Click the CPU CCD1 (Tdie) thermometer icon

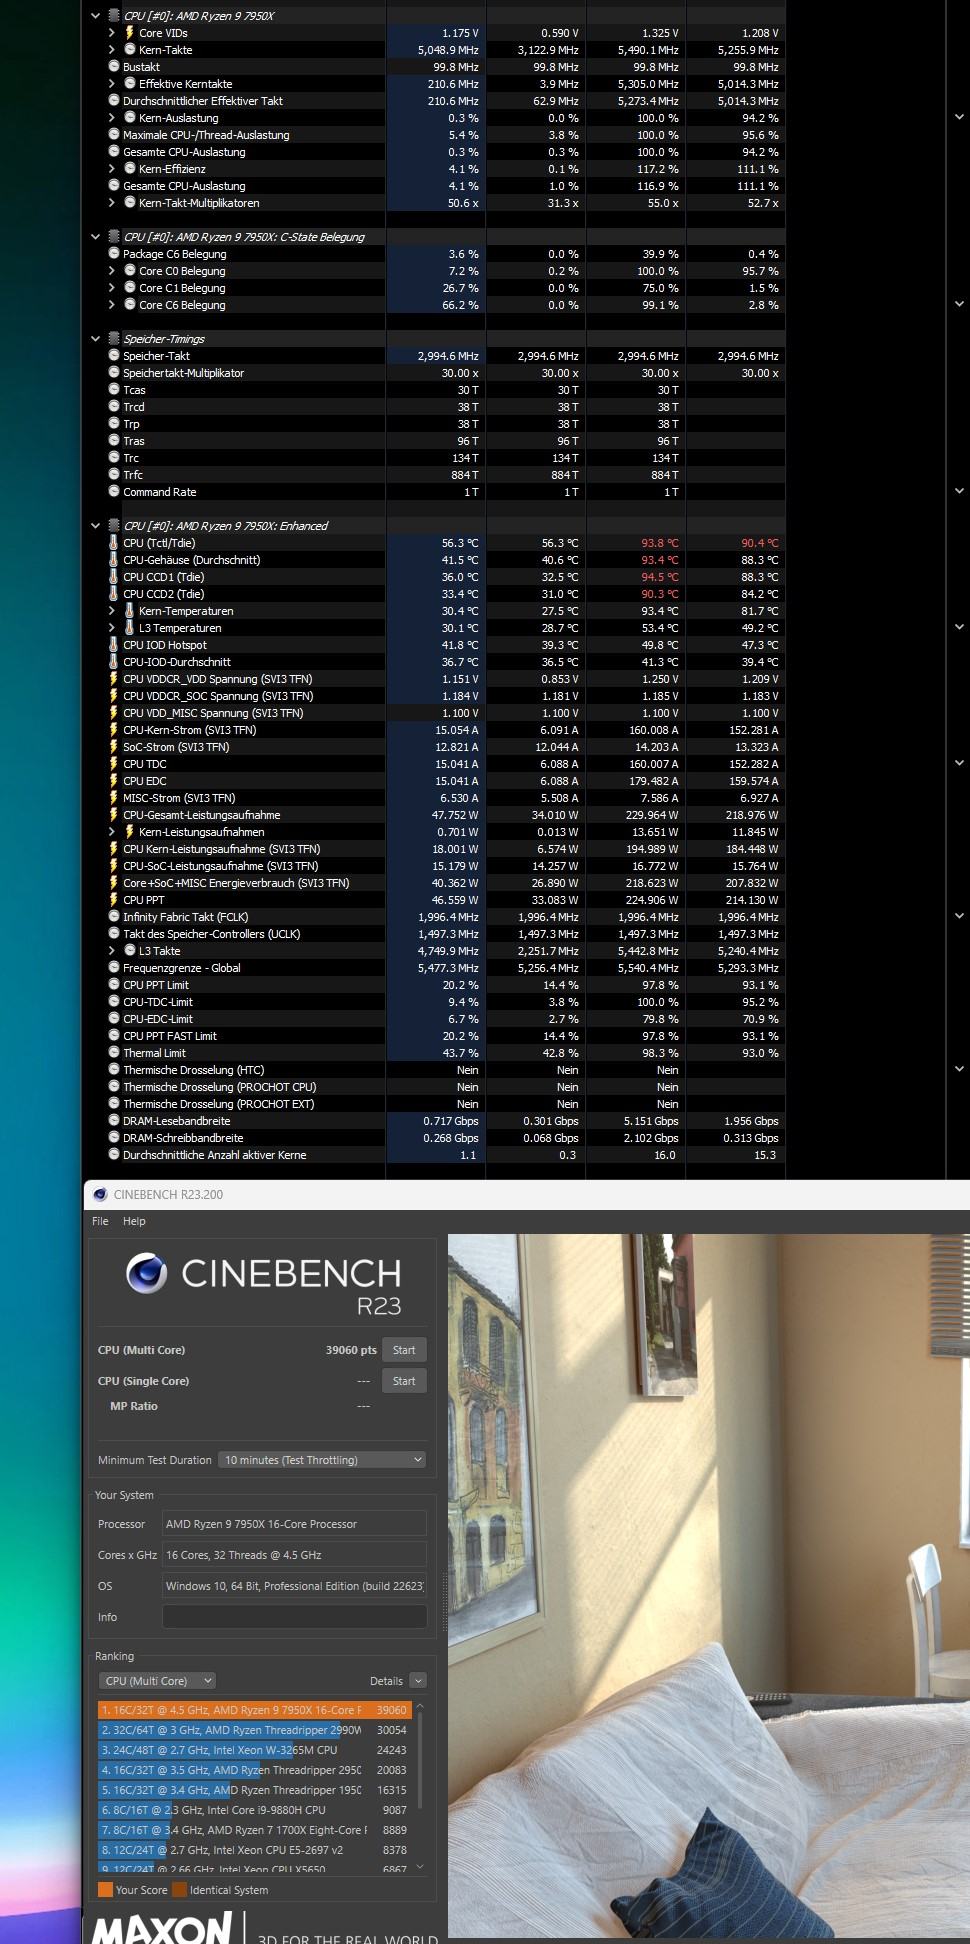click(114, 577)
